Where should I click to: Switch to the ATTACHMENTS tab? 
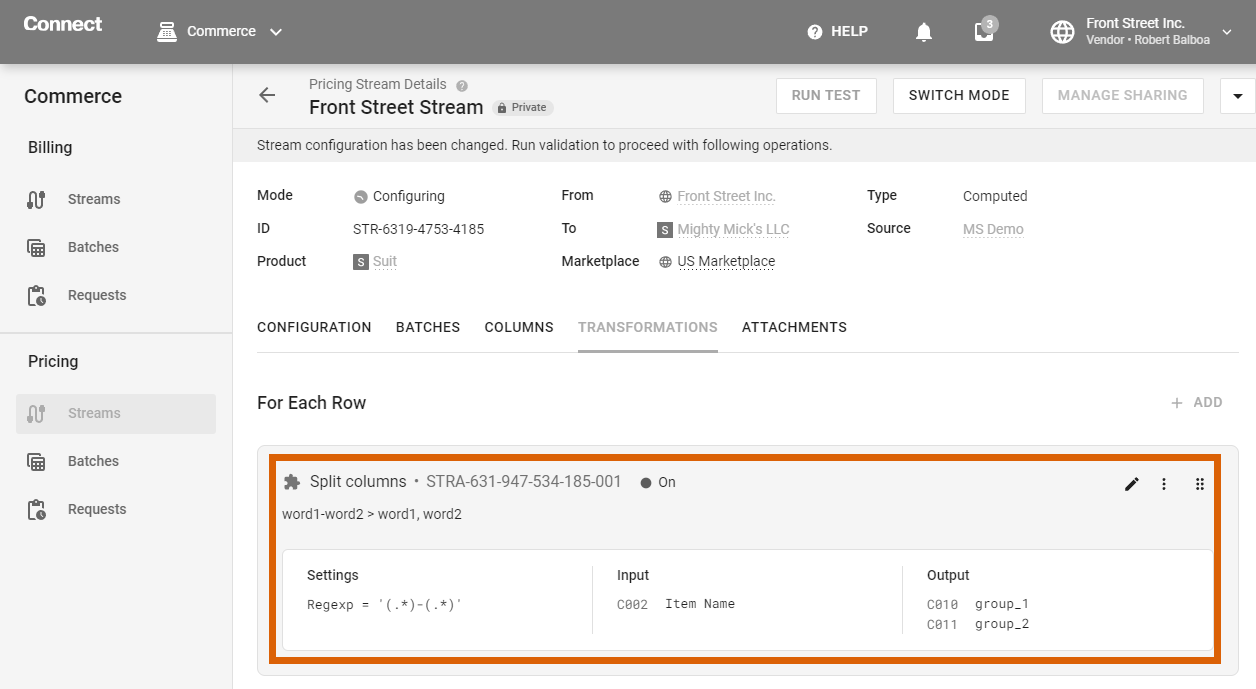point(794,327)
